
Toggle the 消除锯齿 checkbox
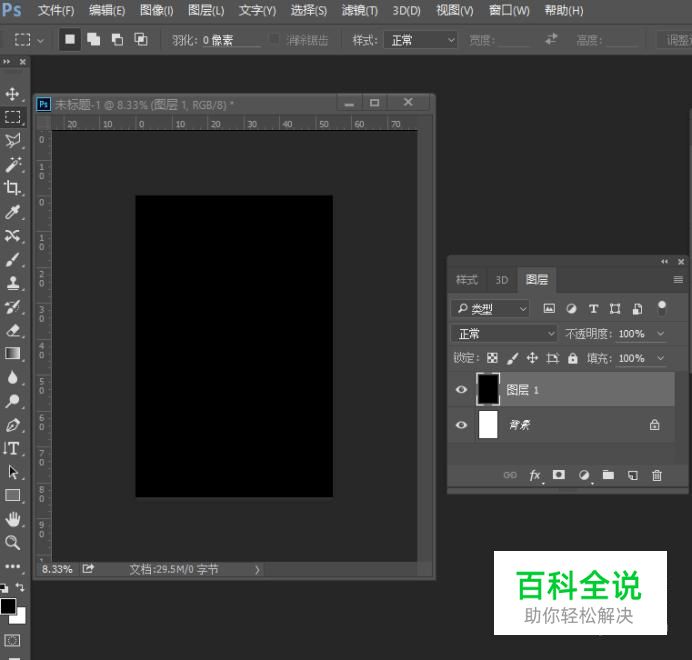[x=274, y=40]
